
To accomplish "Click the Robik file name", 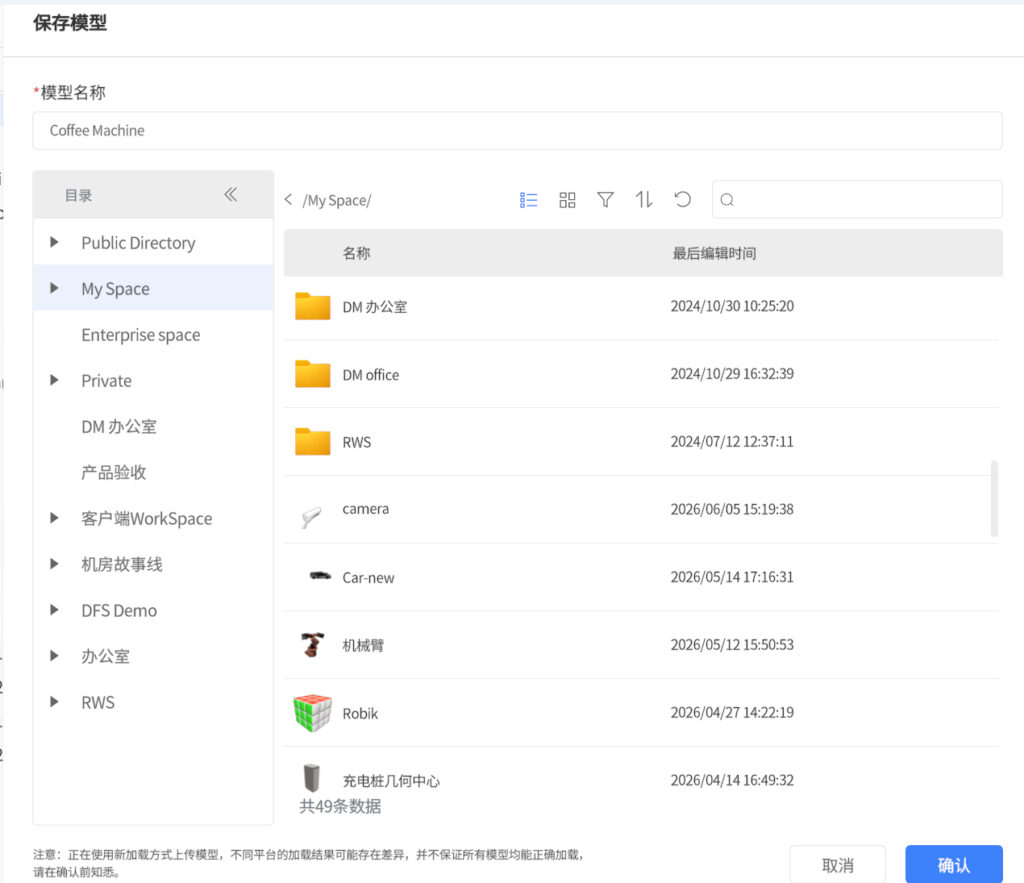I will point(360,713).
